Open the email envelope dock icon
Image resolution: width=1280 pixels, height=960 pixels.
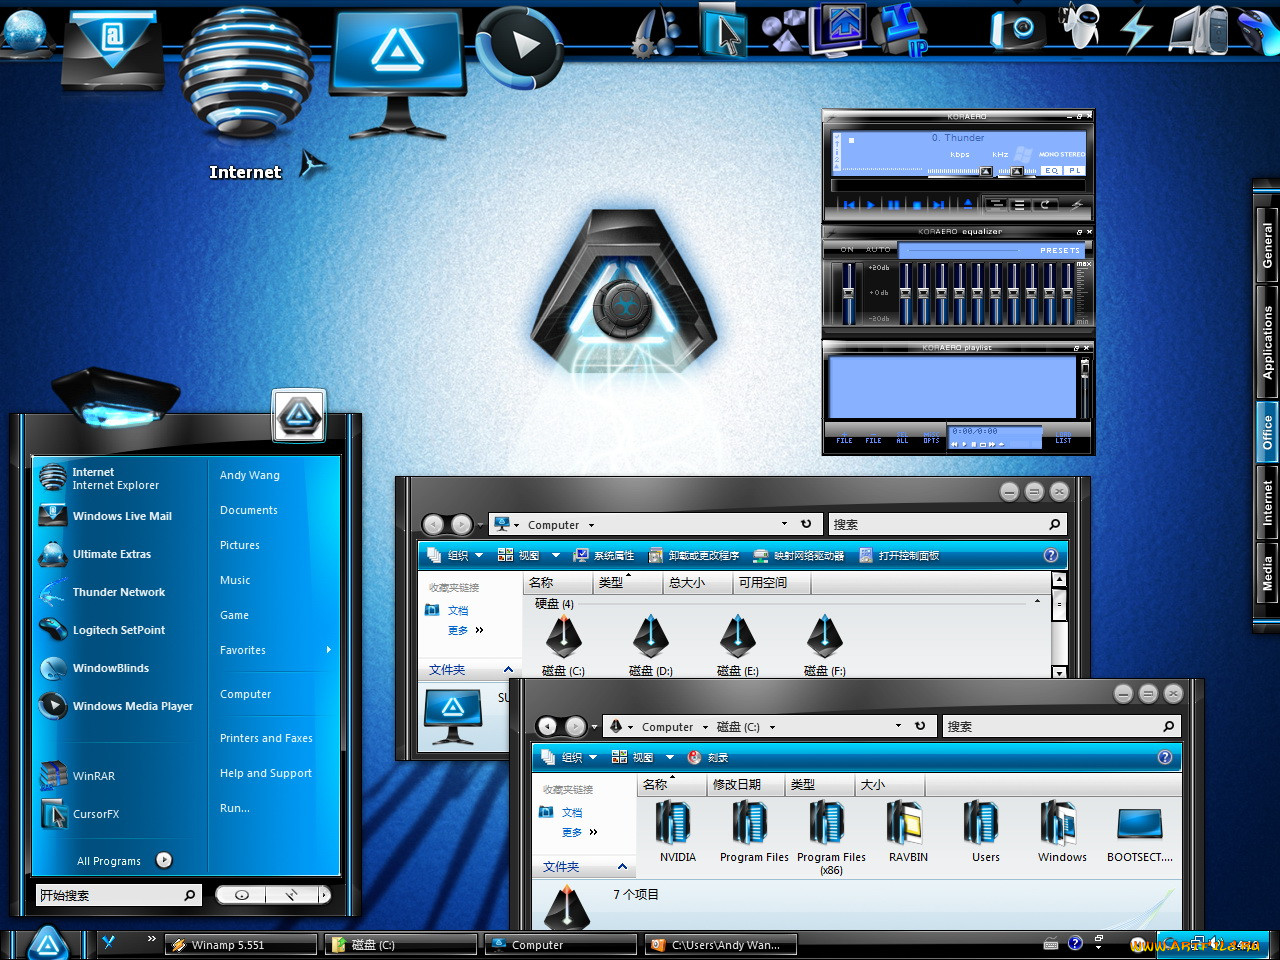point(113,50)
